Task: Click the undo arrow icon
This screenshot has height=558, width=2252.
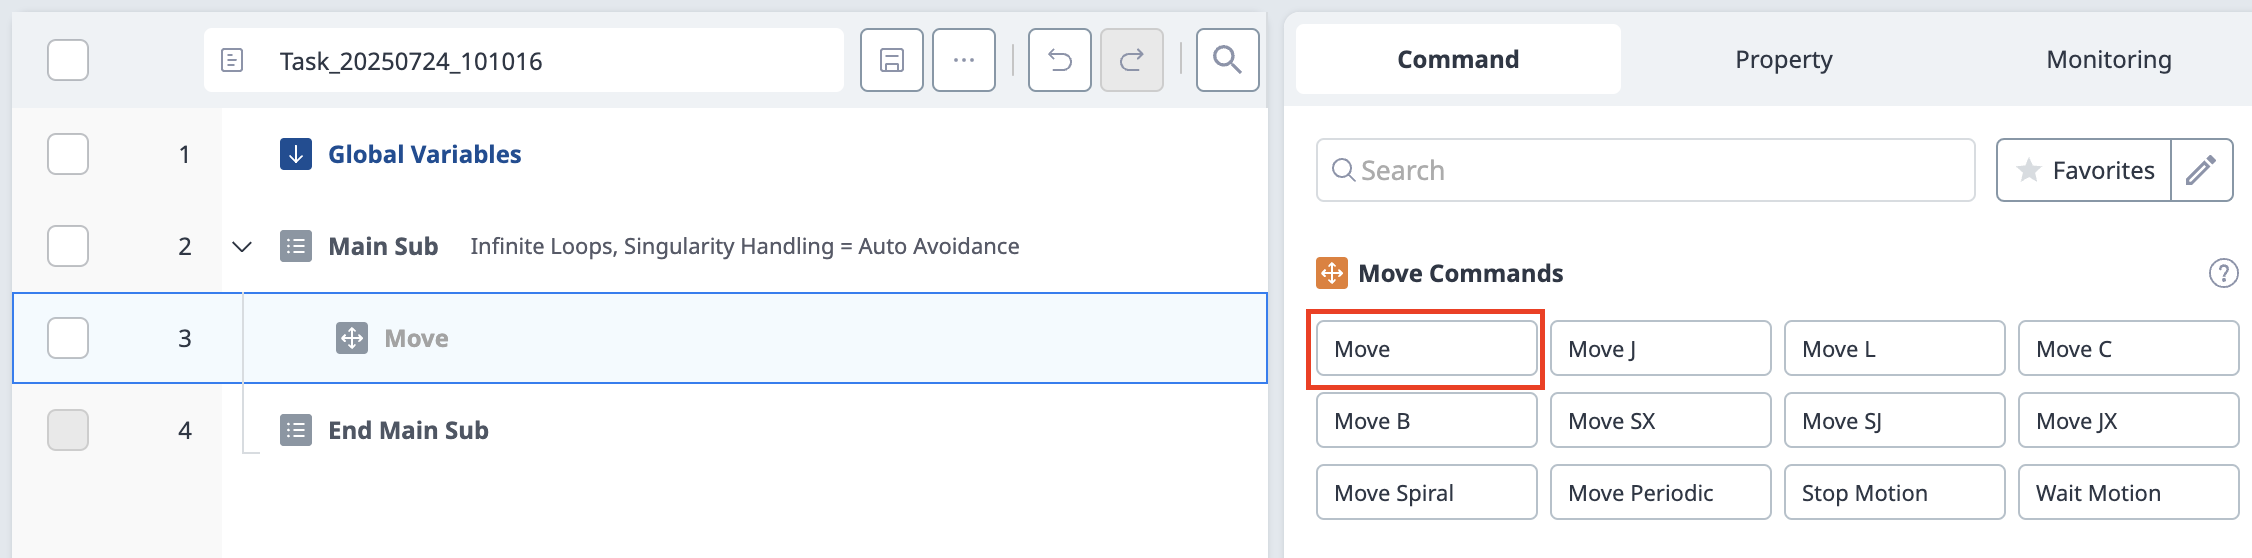Action: (x=1059, y=60)
